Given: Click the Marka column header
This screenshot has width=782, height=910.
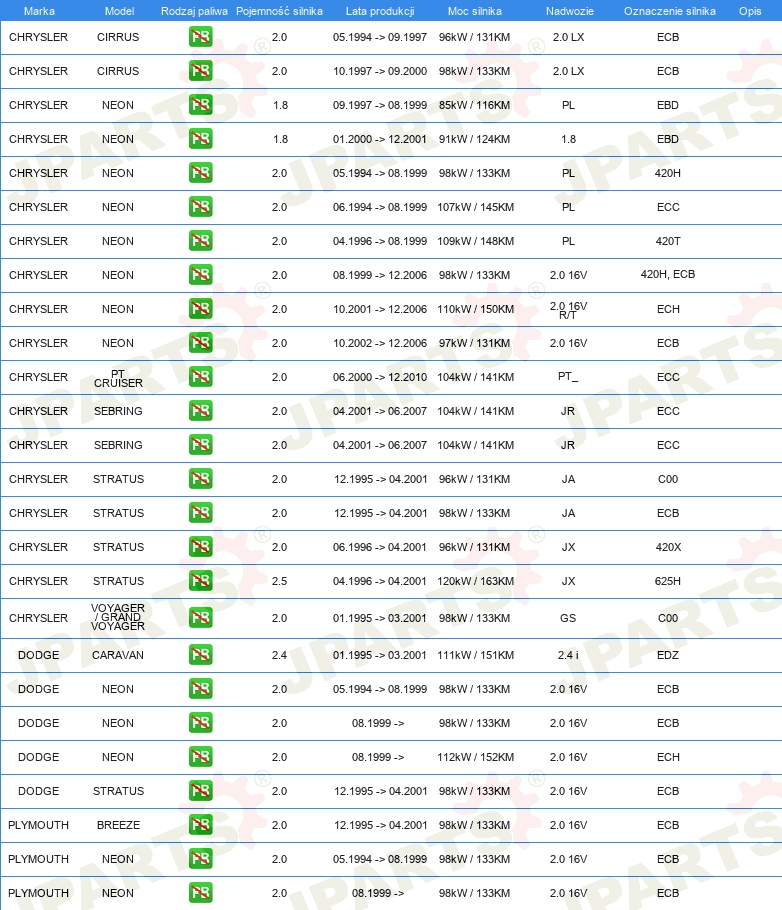Looking at the screenshot, I should (x=39, y=11).
